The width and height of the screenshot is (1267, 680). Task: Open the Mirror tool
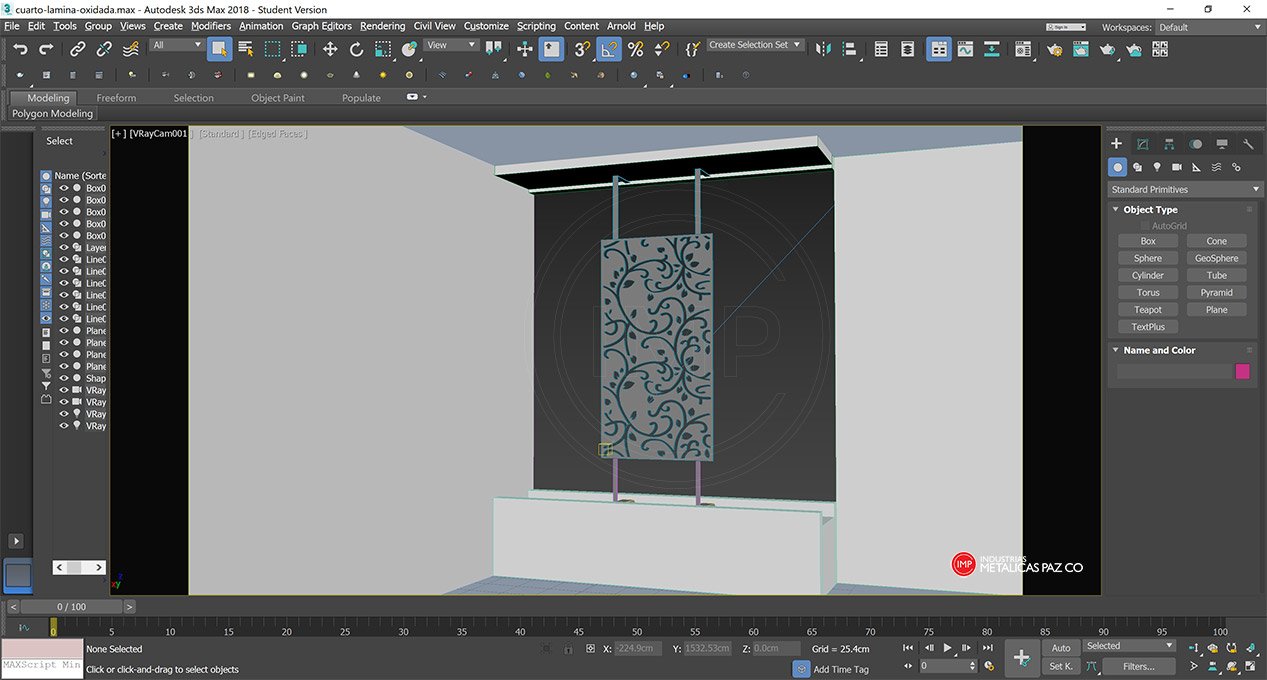tap(823, 49)
